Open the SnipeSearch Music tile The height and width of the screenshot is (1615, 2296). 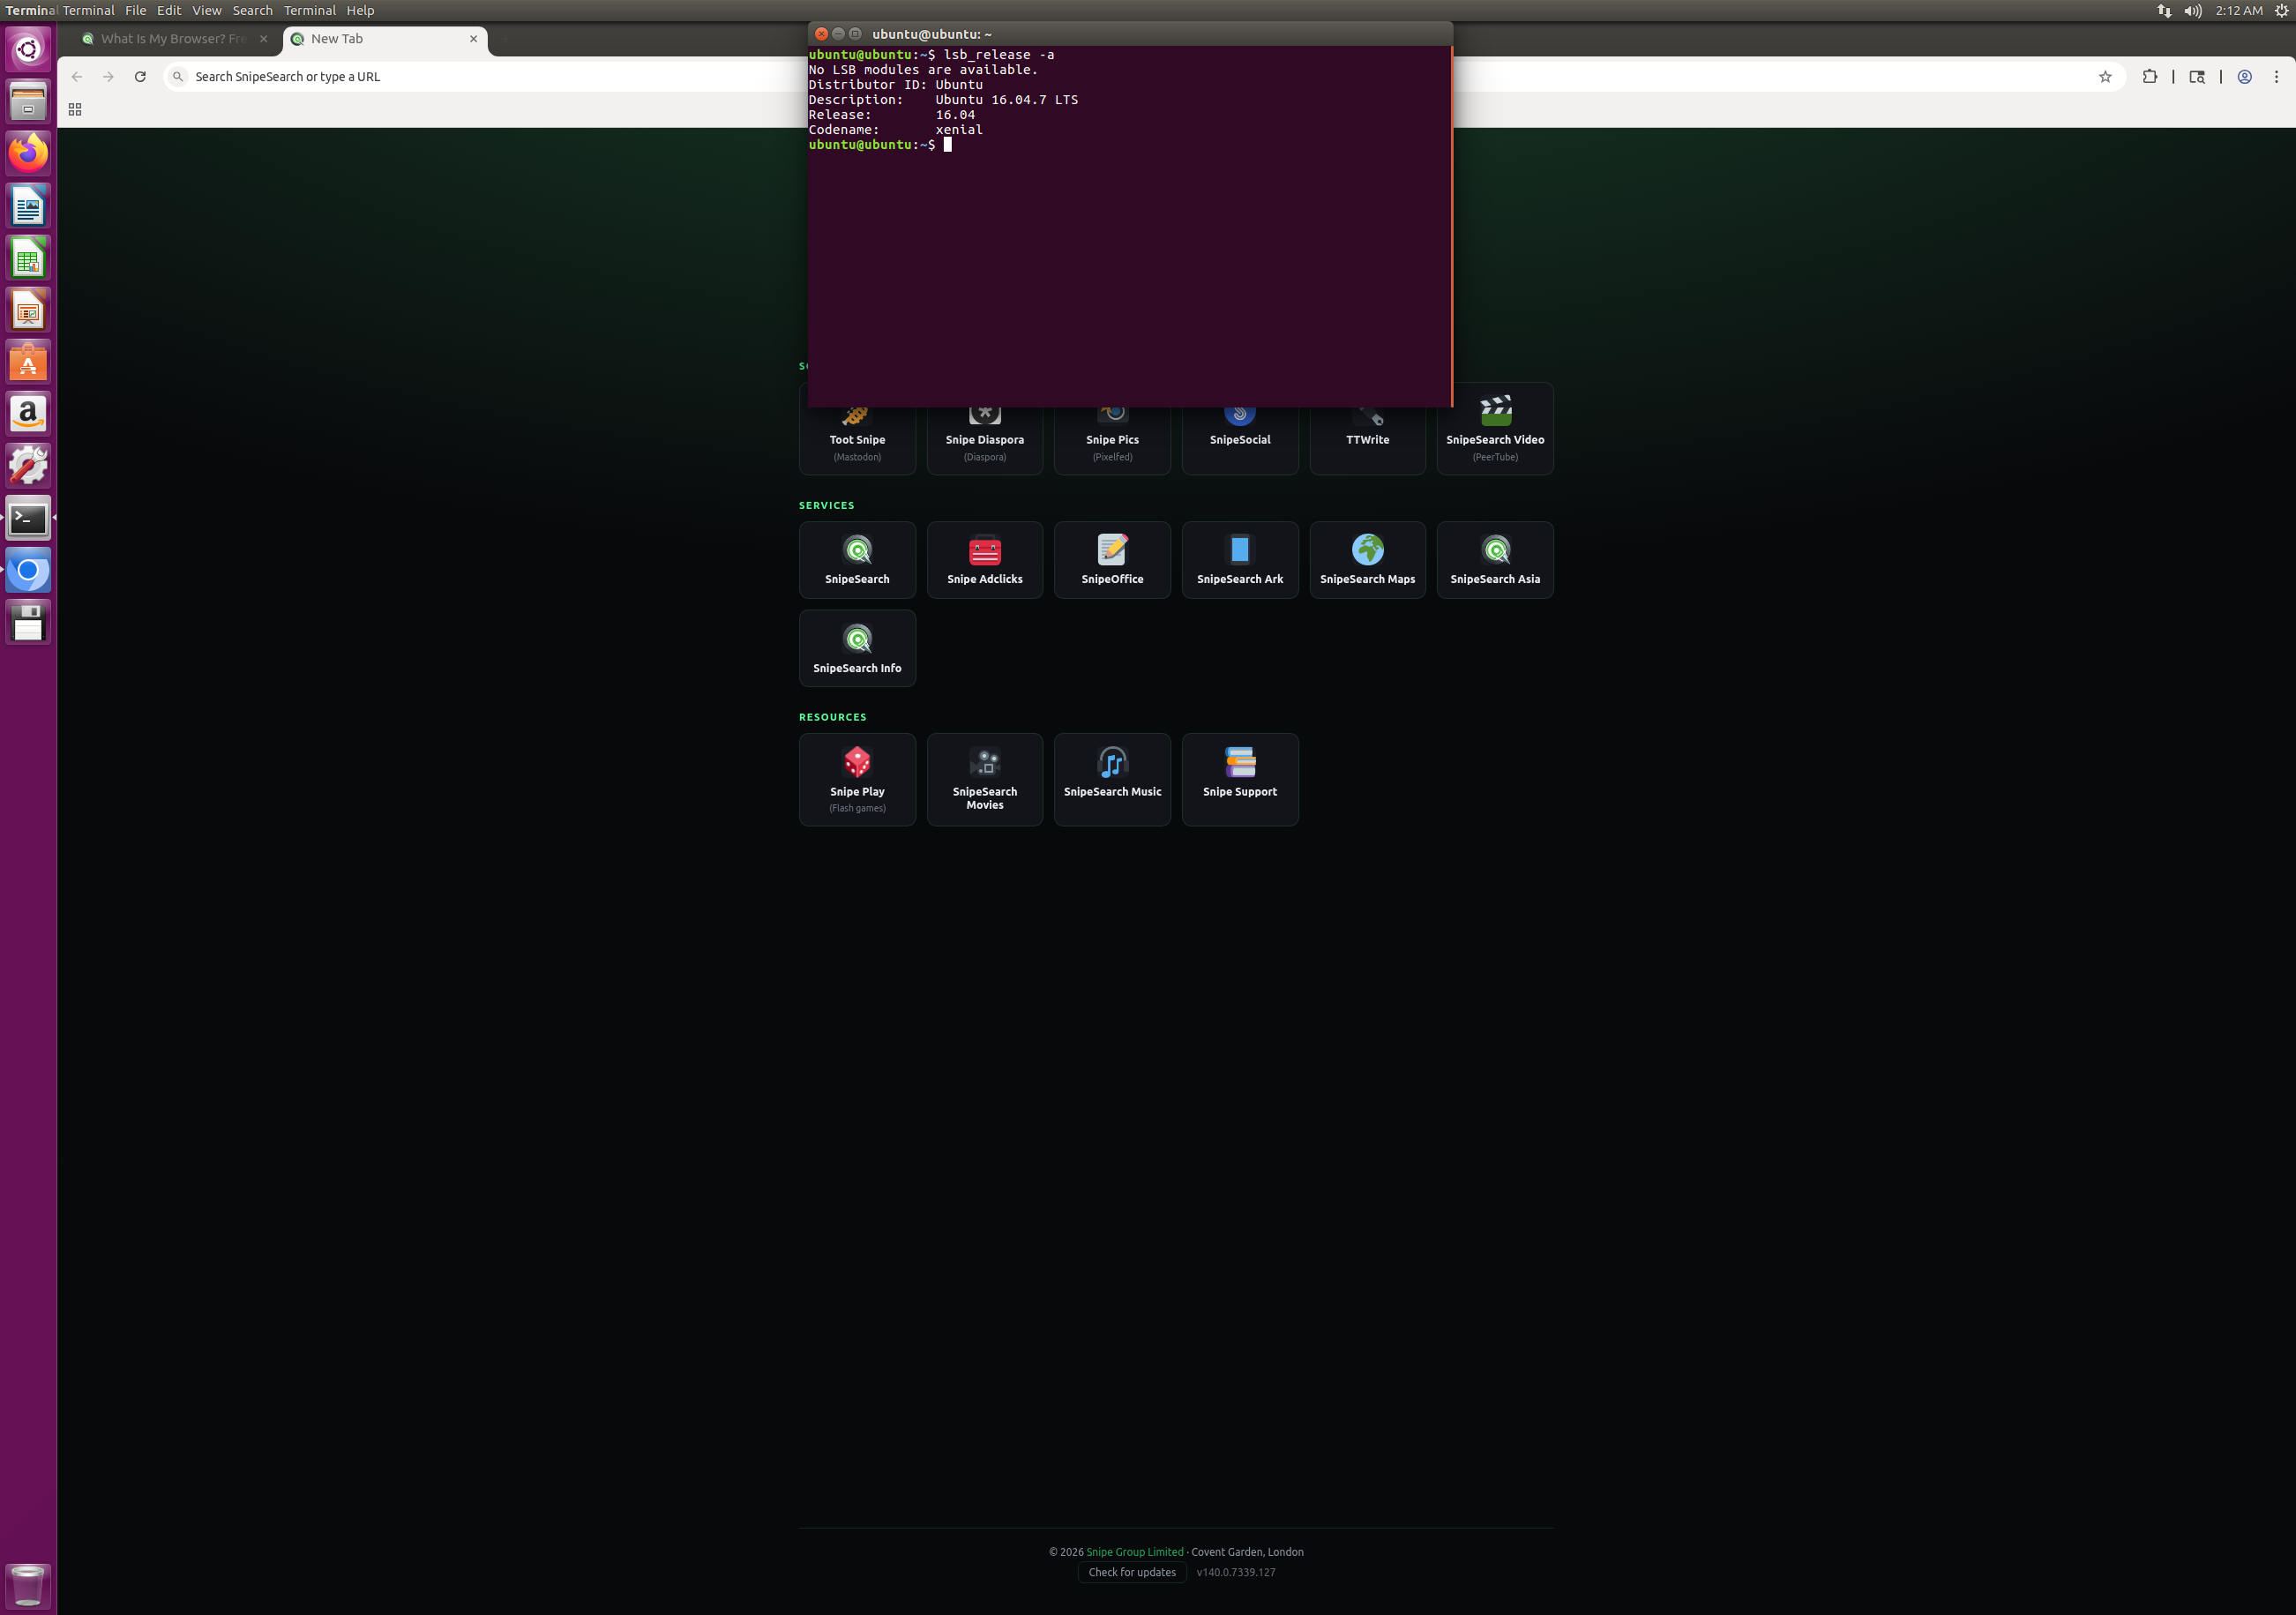point(1112,779)
